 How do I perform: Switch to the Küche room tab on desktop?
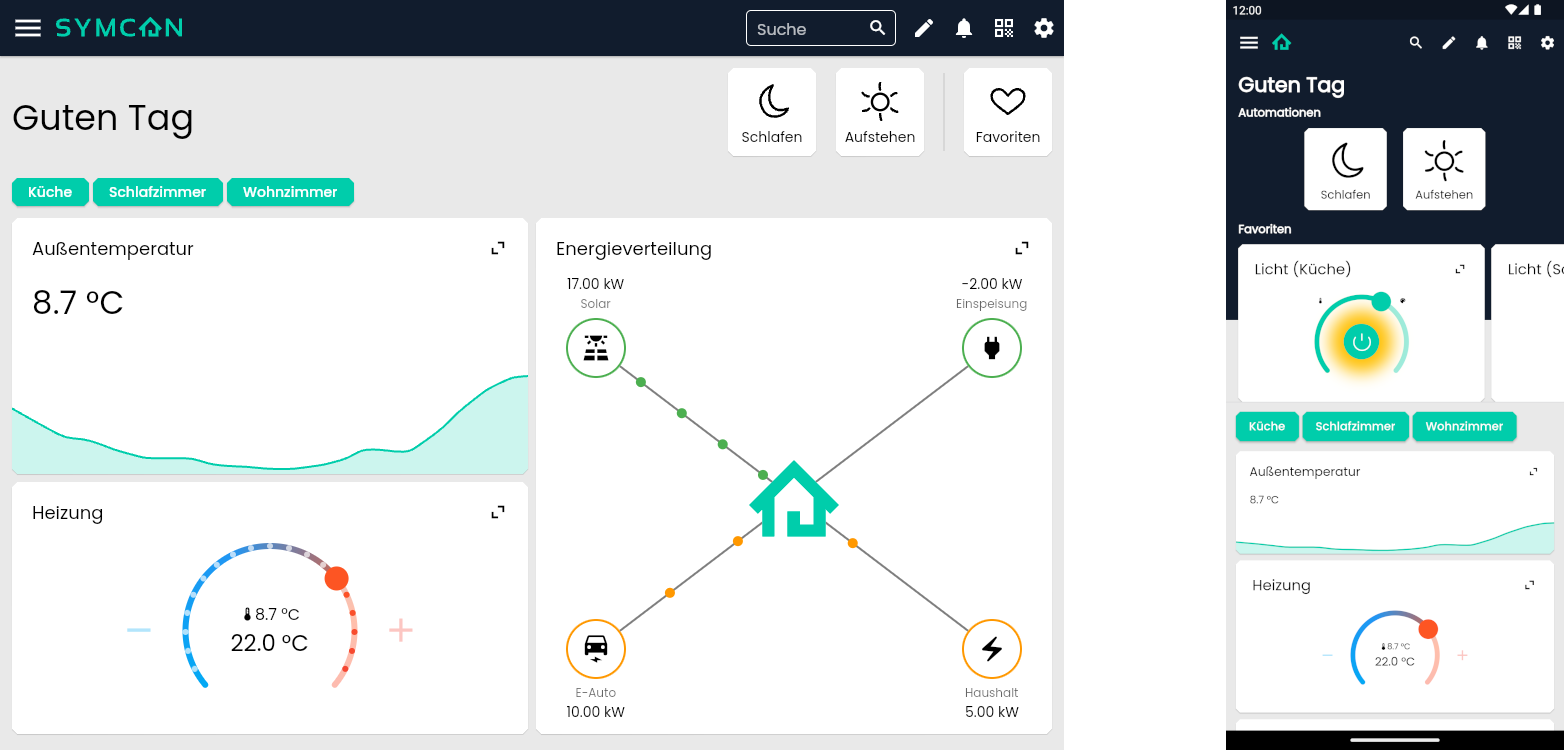50,192
